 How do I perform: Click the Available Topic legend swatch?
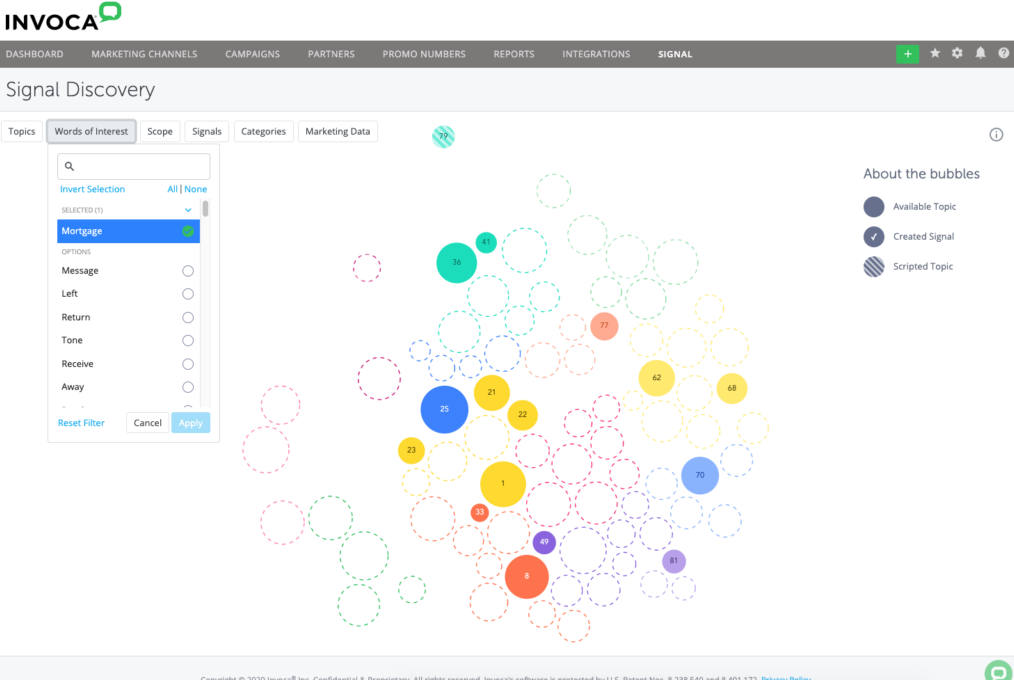874,207
